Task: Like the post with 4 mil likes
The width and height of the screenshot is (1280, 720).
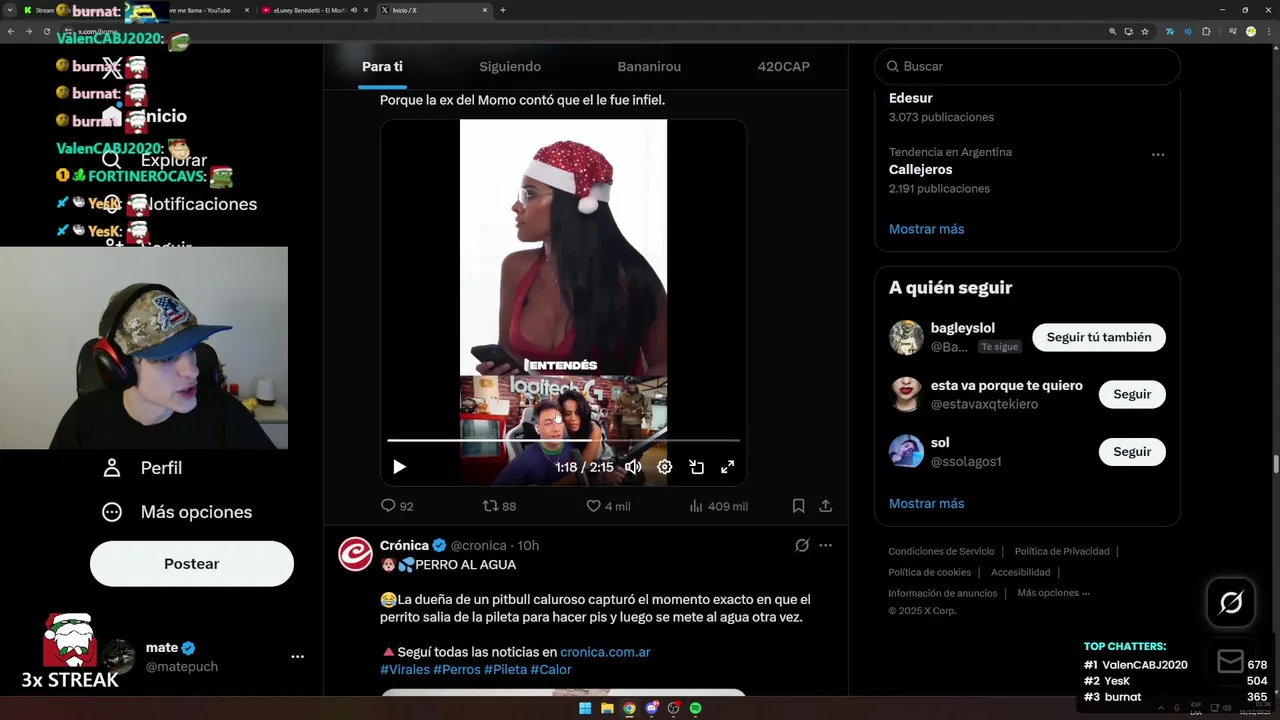Action: tap(608, 506)
